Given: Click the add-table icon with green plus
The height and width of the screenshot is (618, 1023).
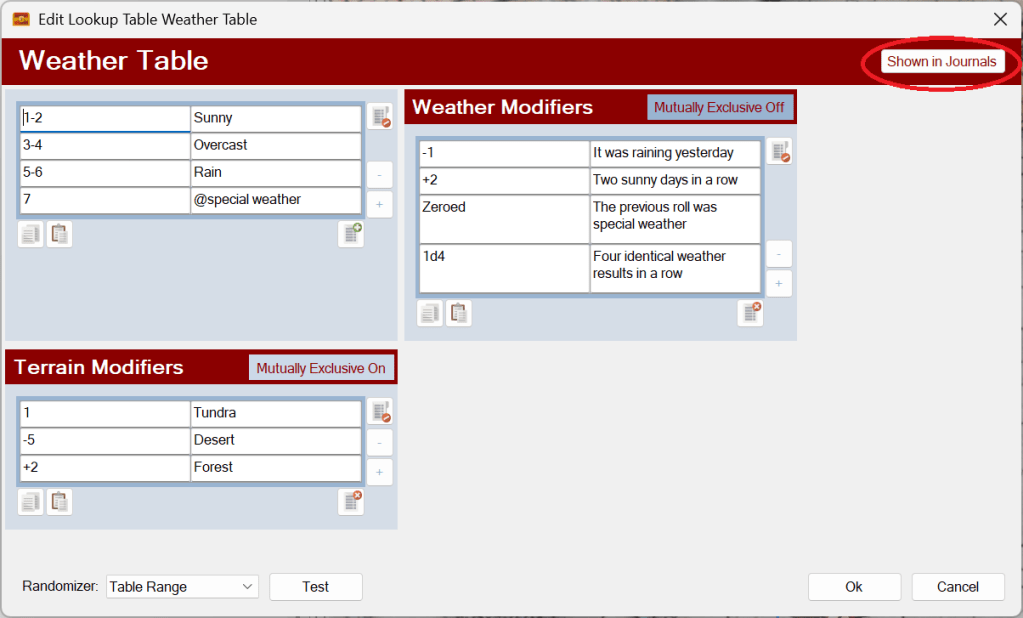Looking at the screenshot, I should coord(351,234).
